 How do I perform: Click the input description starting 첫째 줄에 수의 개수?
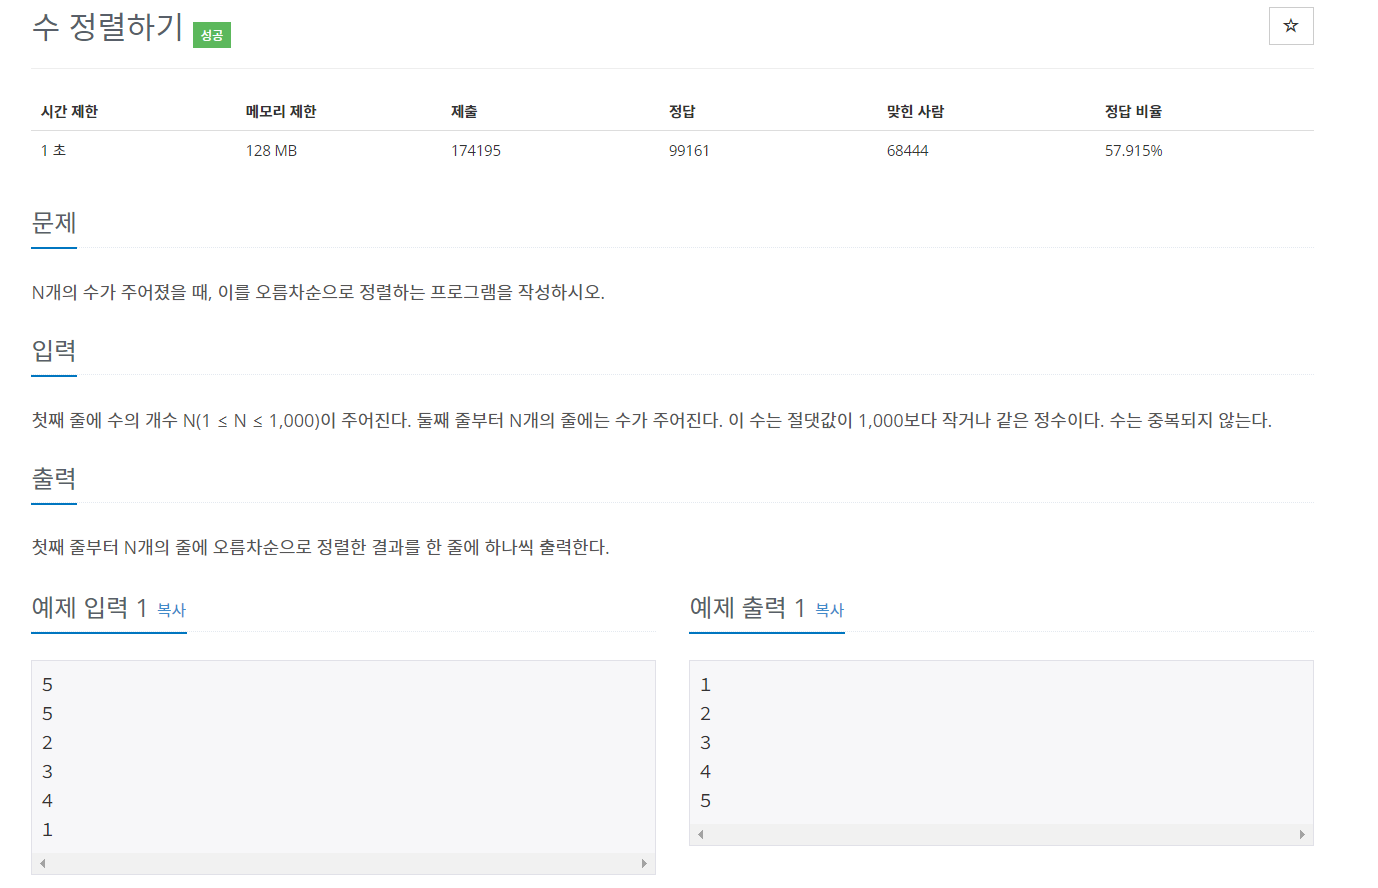(652, 420)
